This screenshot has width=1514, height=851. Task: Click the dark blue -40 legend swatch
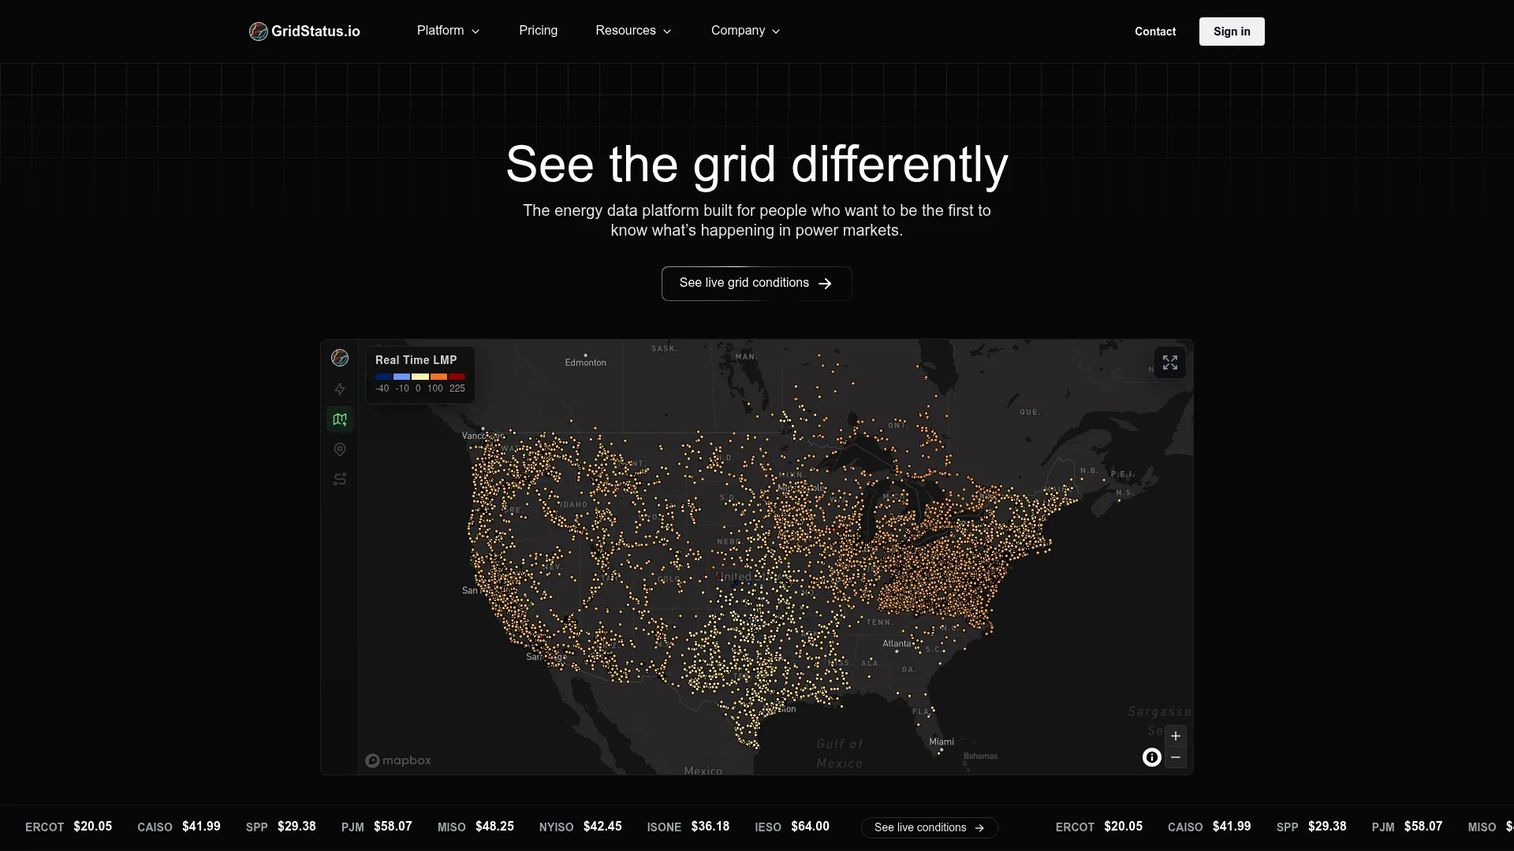pyautogui.click(x=384, y=377)
